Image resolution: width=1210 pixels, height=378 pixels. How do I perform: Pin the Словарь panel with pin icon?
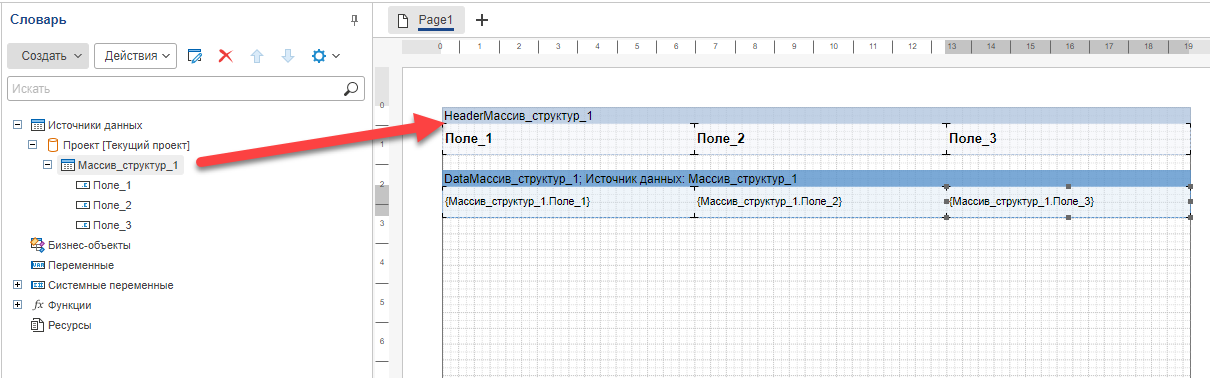(354, 20)
